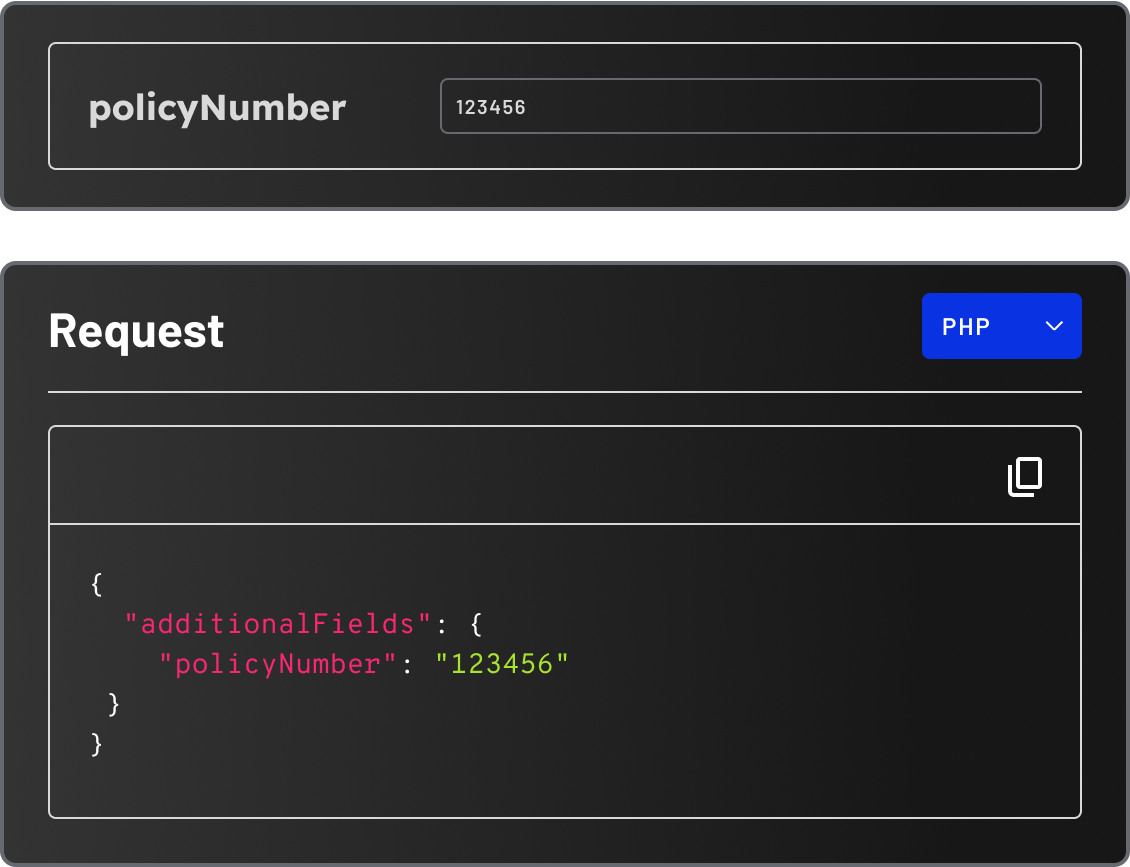Image resolution: width=1130 pixels, height=867 pixels.
Task: Click the chevron icon on the PHP button
Action: click(x=1053, y=326)
